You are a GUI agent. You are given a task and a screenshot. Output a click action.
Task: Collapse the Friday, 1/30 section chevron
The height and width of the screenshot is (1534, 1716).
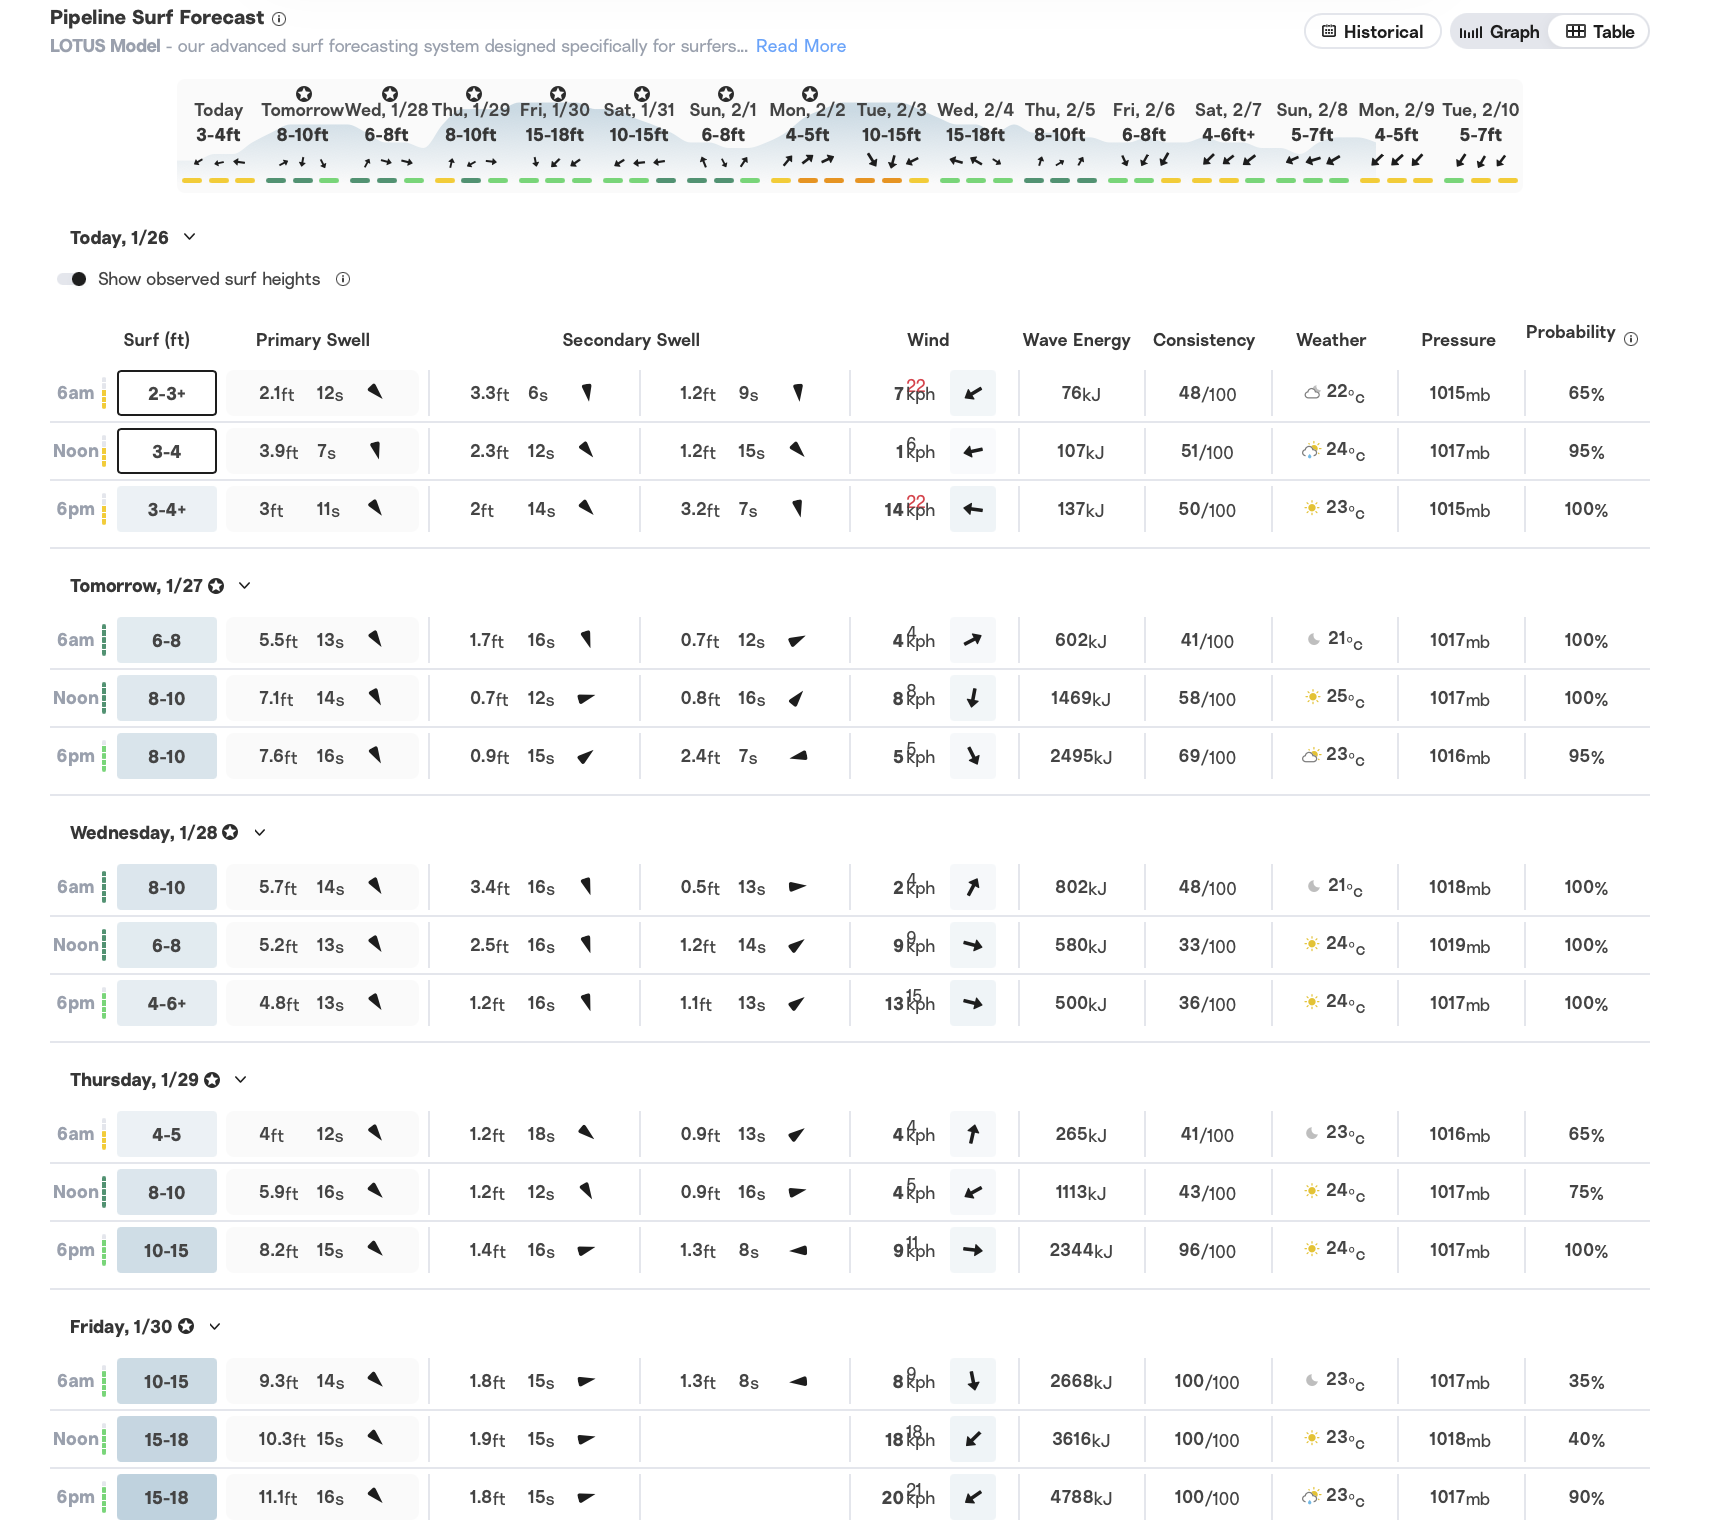215,1327
